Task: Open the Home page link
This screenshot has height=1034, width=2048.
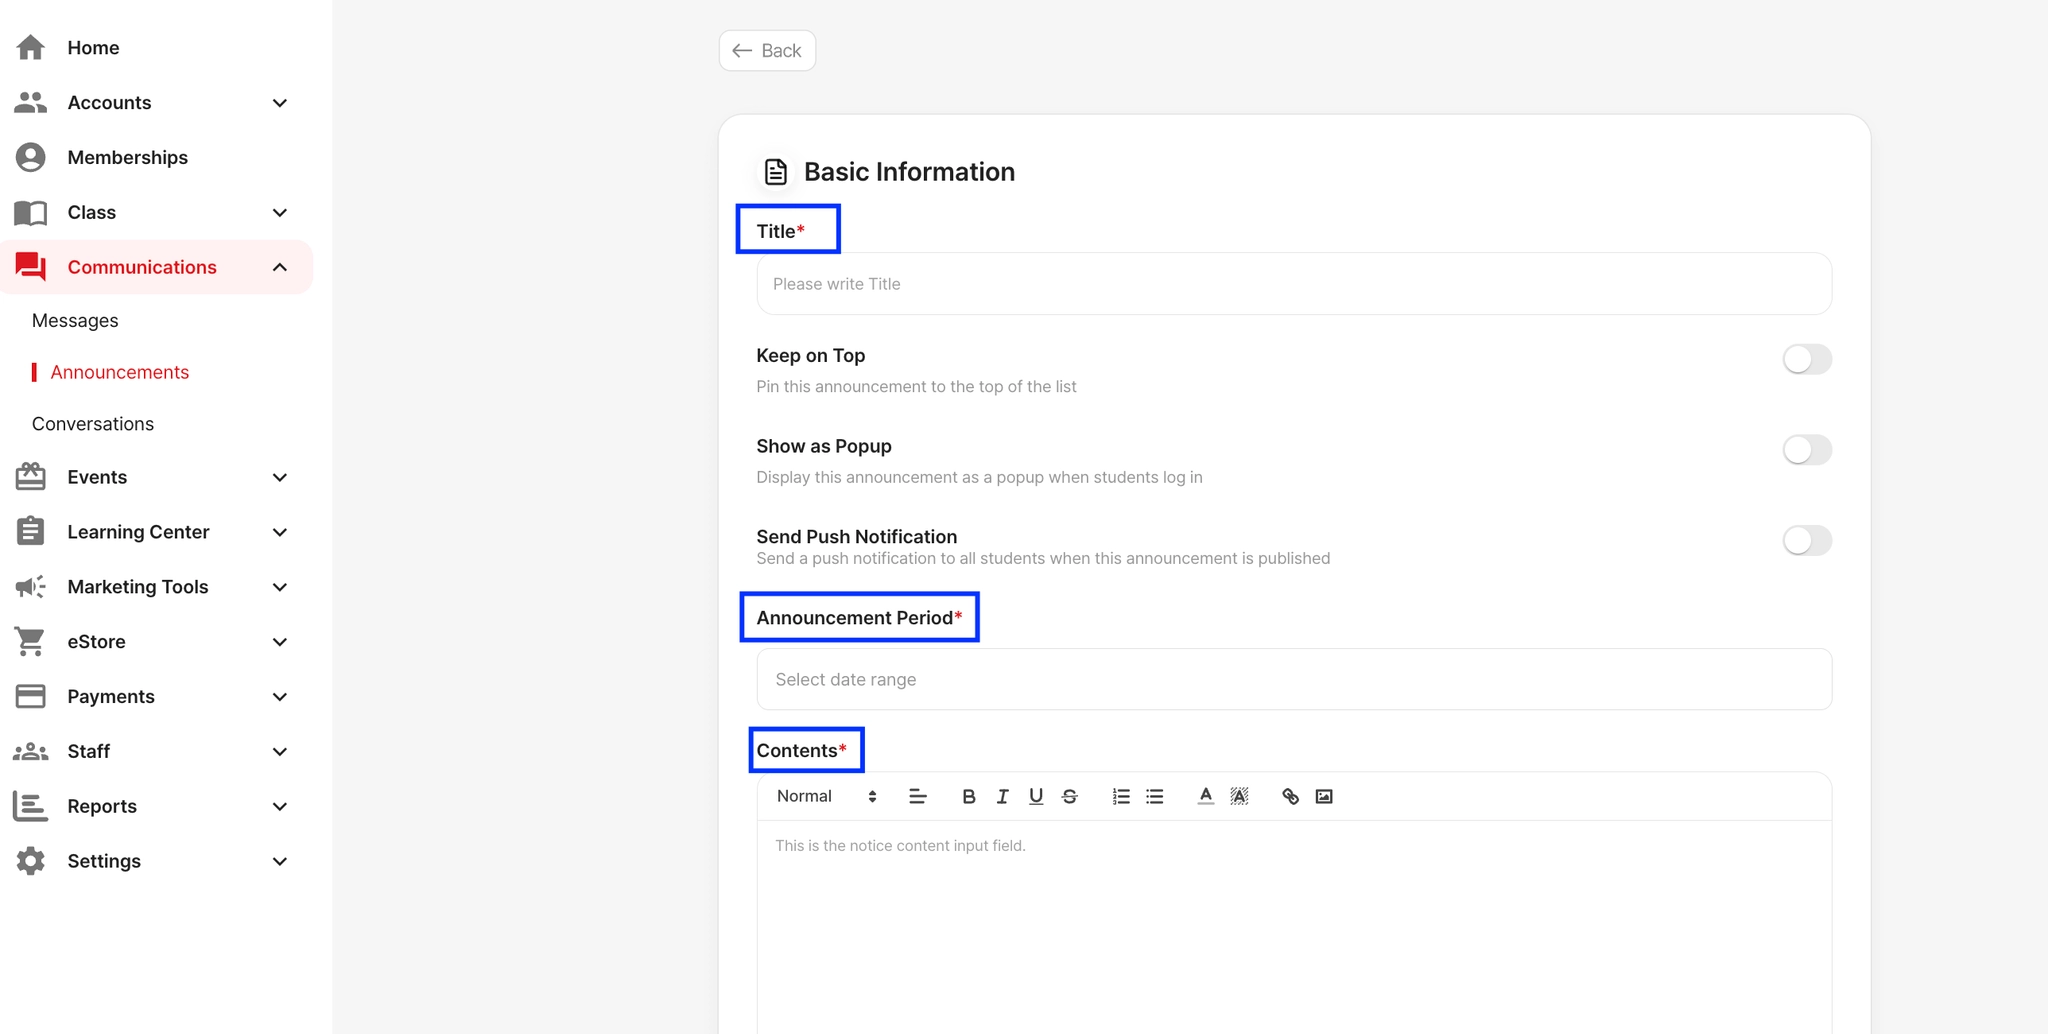Action: [x=93, y=48]
